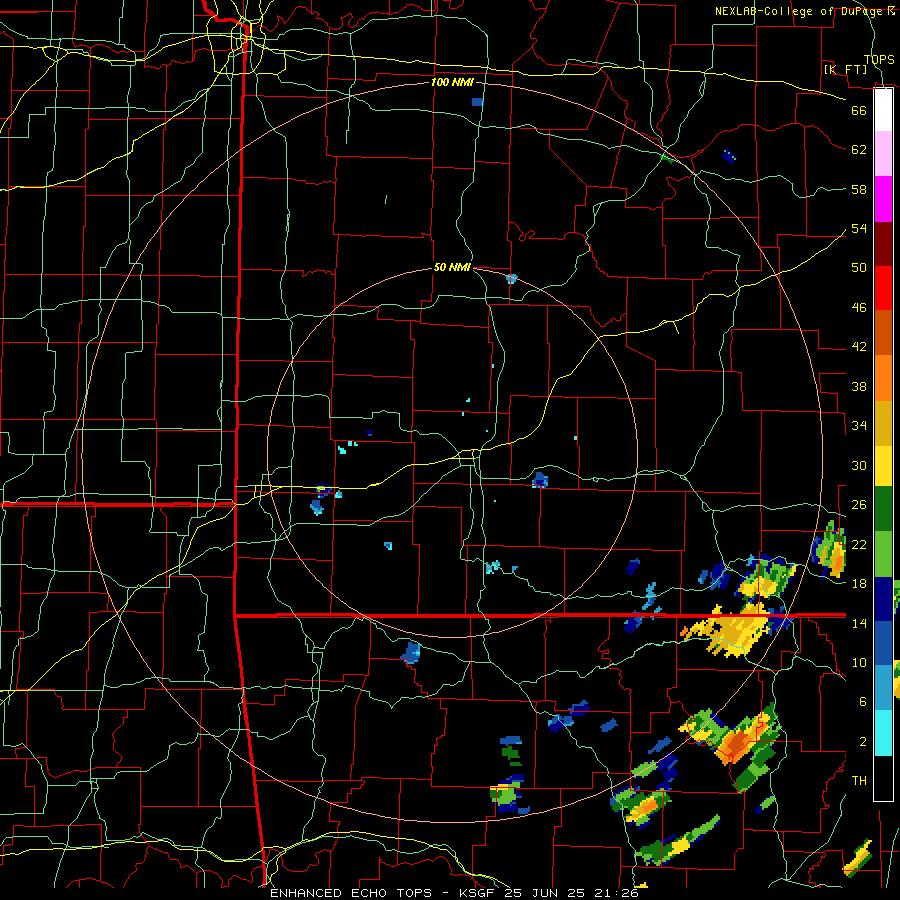Click the 'NEXLAB-College of DuPage' credit text
Viewport: 900px width, 900px height.
click(798, 11)
